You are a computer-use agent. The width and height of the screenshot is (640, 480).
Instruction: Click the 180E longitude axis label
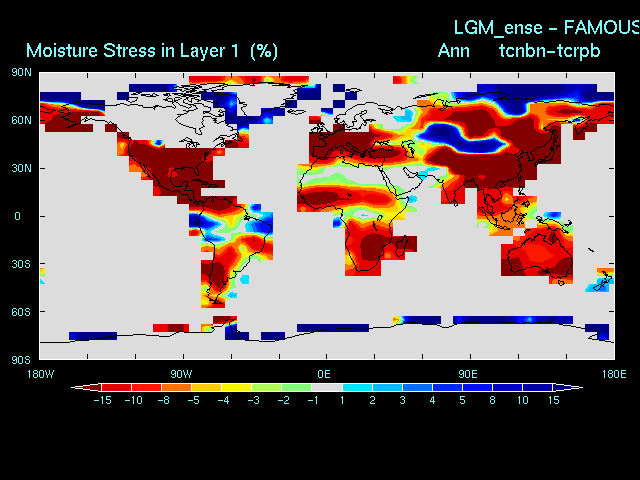pos(612,373)
